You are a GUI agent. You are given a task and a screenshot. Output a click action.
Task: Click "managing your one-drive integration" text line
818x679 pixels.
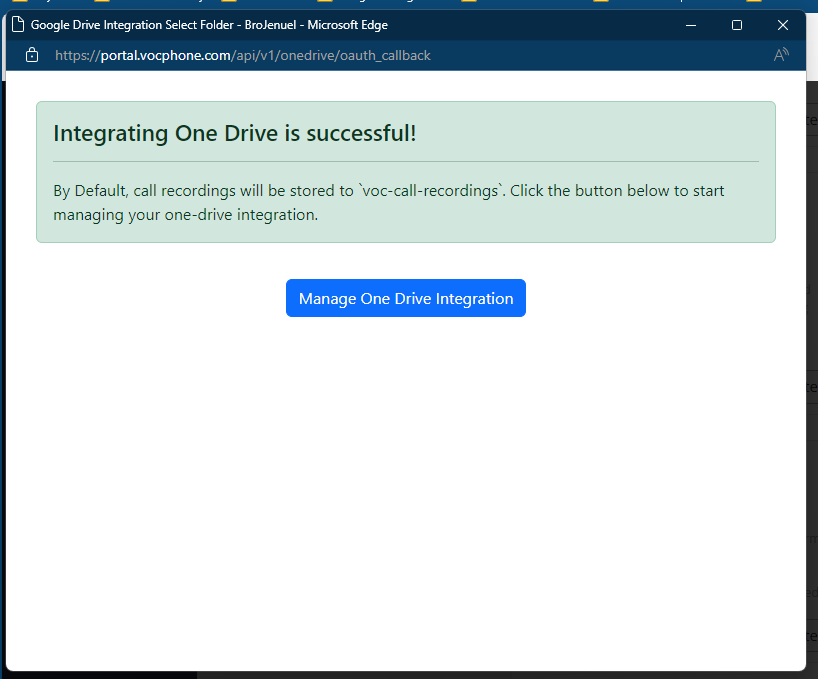point(185,214)
